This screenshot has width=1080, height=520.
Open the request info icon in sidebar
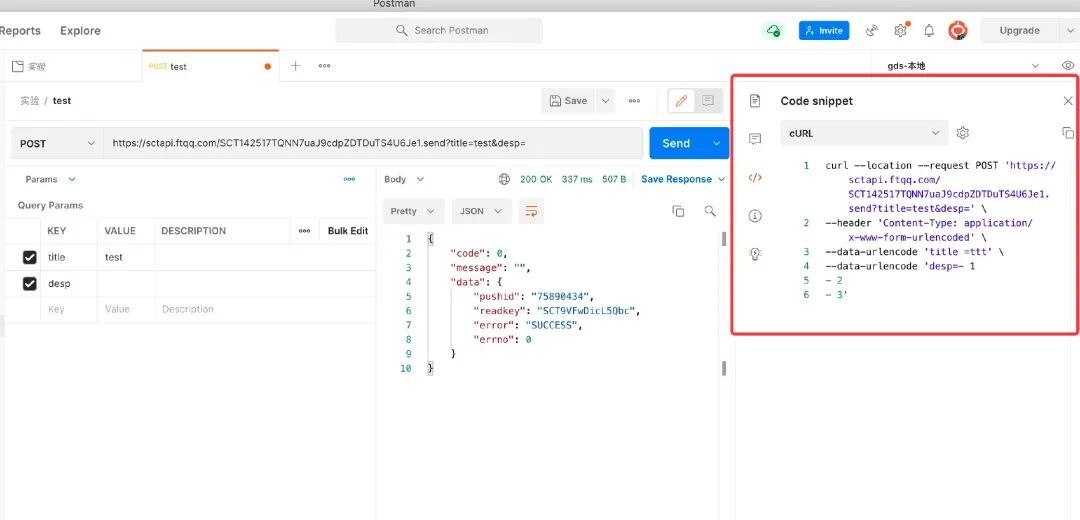[755, 216]
